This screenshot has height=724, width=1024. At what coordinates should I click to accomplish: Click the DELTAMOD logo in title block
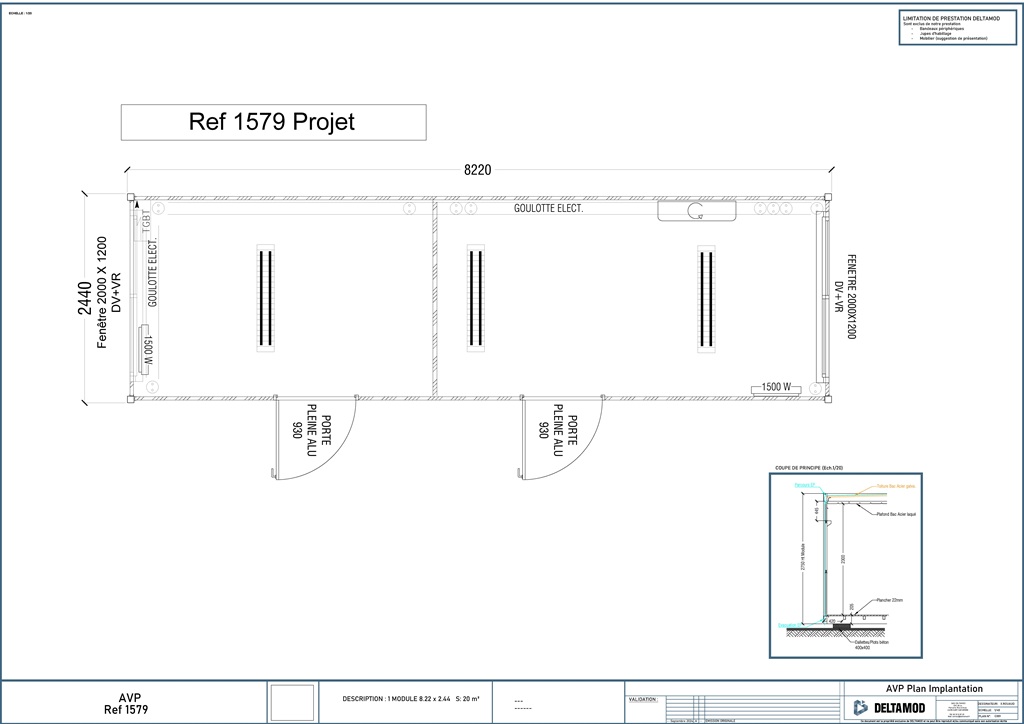tap(890, 707)
